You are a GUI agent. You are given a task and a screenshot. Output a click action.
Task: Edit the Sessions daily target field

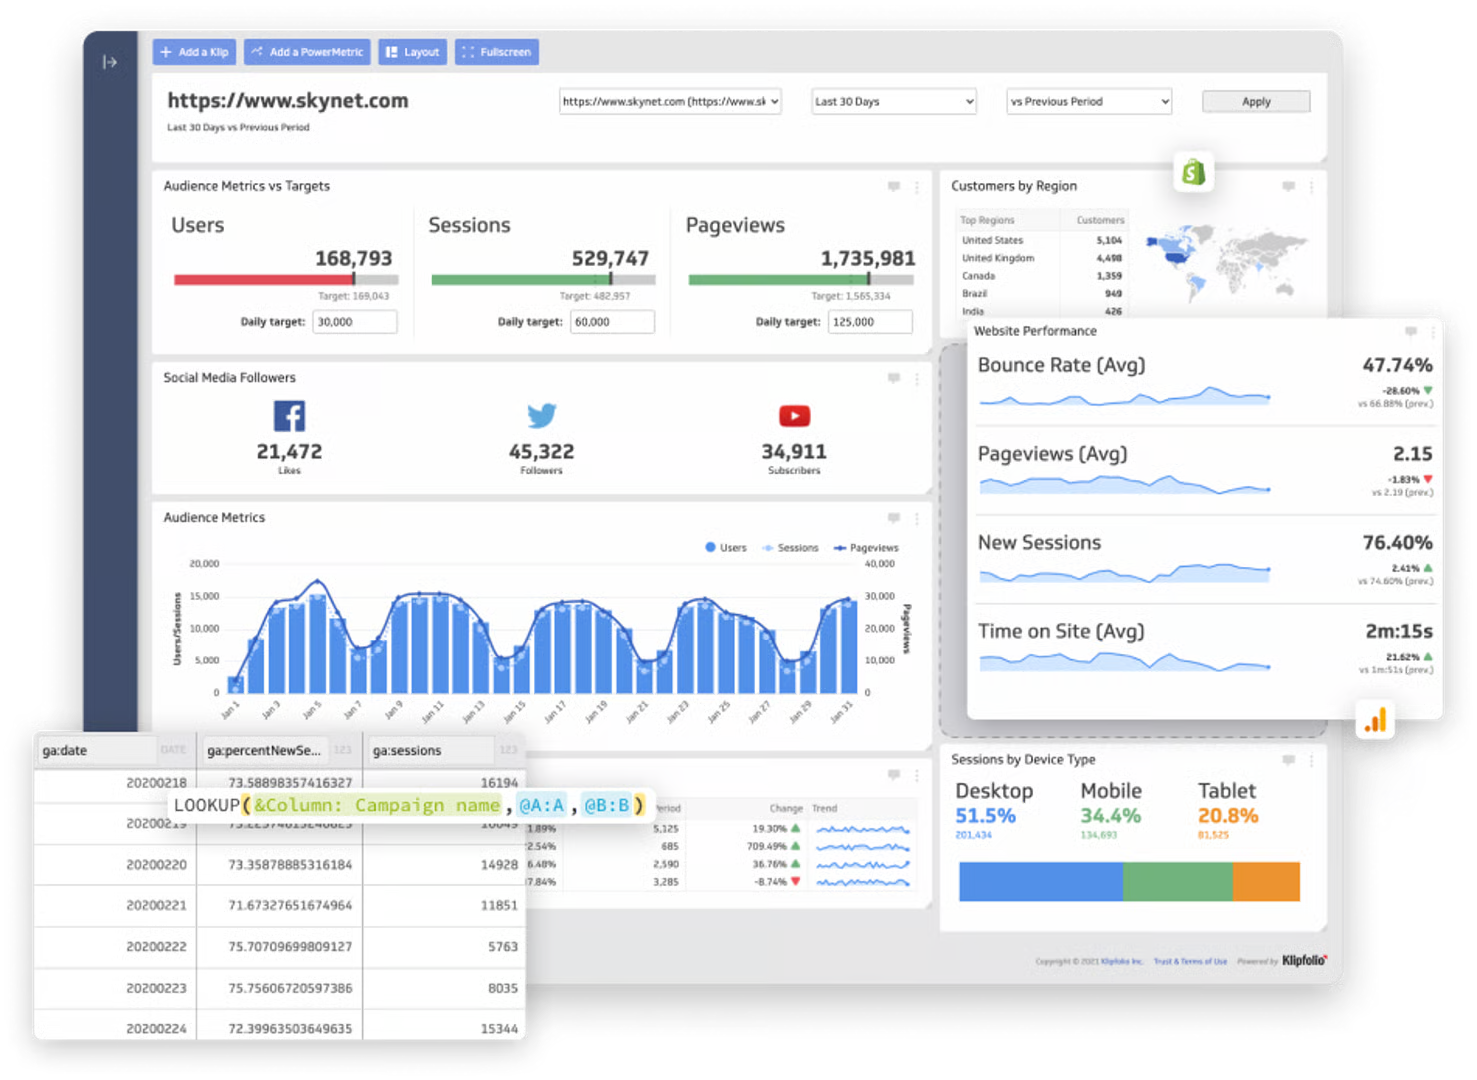point(612,321)
